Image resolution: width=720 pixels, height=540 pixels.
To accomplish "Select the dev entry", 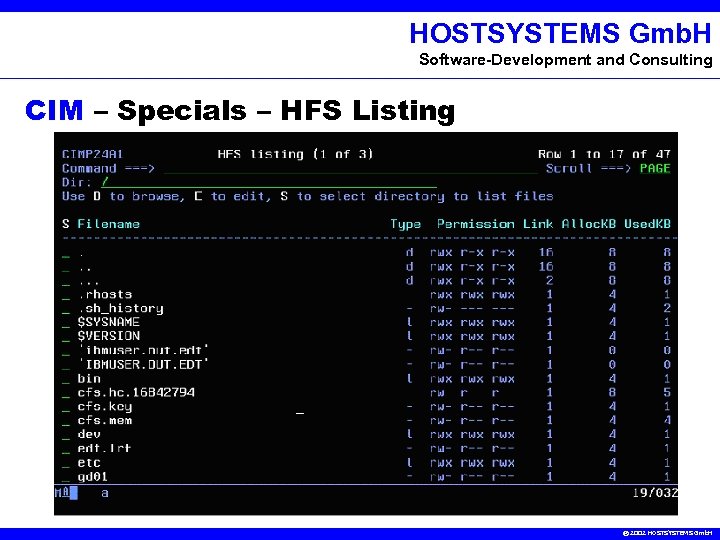I will click(x=89, y=434).
